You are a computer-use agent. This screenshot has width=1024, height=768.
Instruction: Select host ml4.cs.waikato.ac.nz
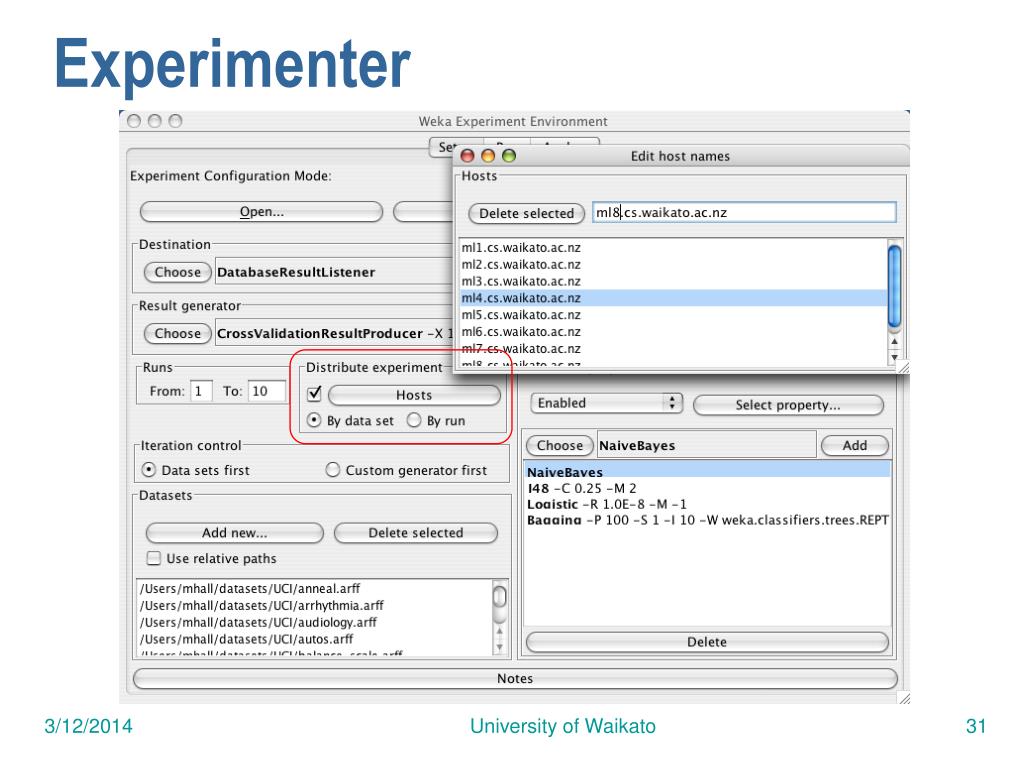[673, 298]
